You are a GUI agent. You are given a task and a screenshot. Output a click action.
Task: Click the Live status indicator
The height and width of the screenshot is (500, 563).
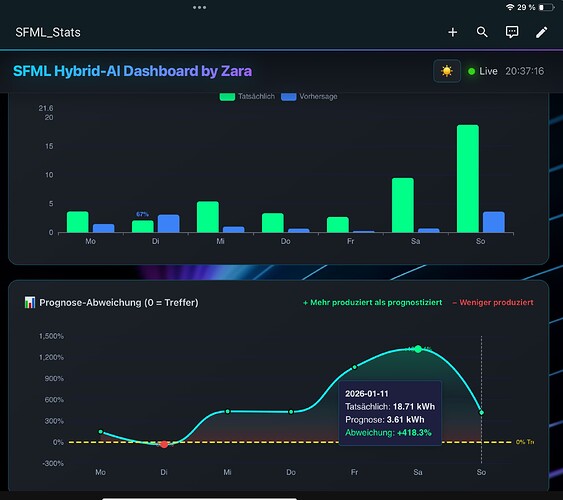point(483,71)
